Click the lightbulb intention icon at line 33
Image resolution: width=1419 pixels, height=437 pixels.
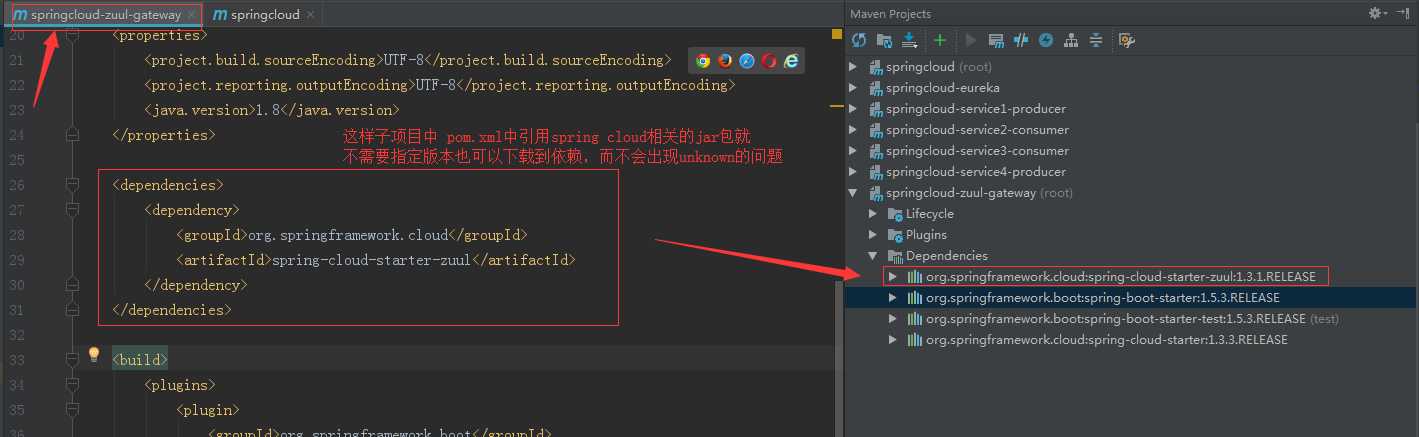tap(94, 354)
